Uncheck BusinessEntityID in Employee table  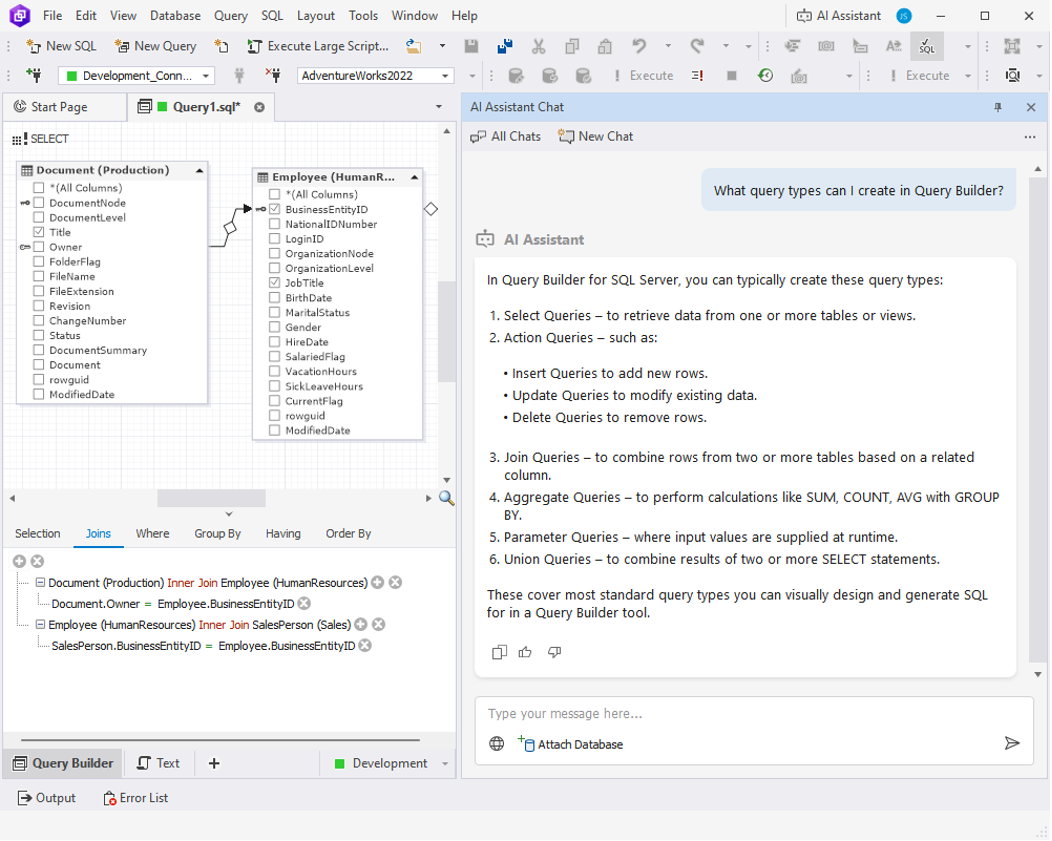274,209
